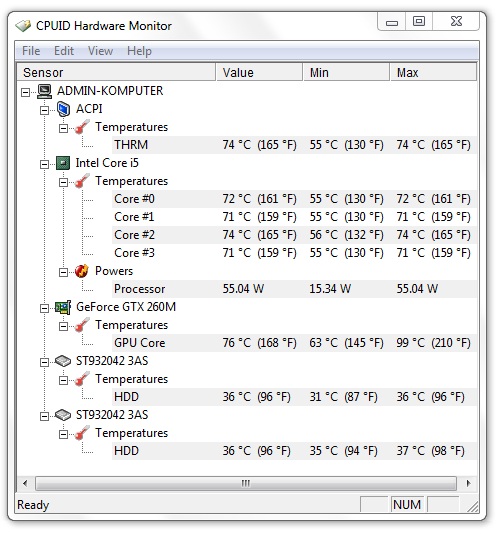The height and width of the screenshot is (534, 503).
Task: Click the first ST932042 3AS drive icon
Action: [63, 361]
